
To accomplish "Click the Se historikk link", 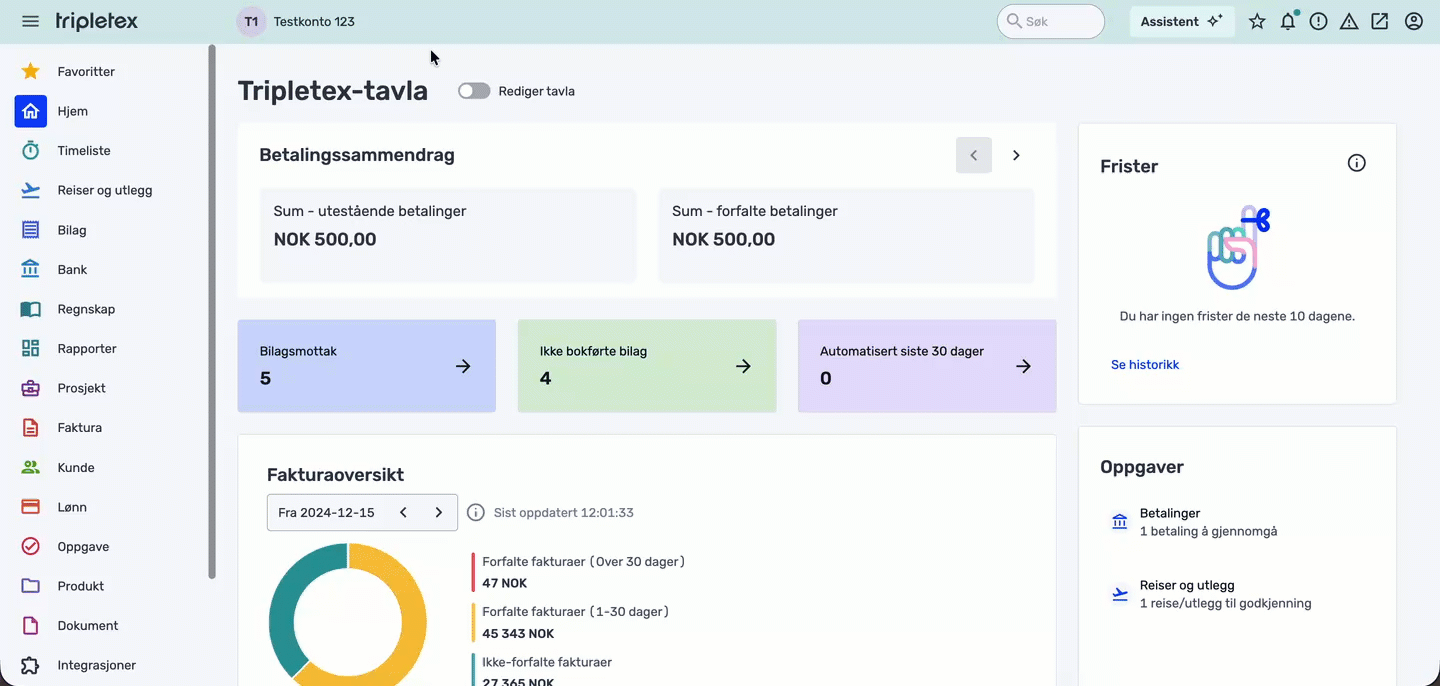I will [x=1145, y=365].
